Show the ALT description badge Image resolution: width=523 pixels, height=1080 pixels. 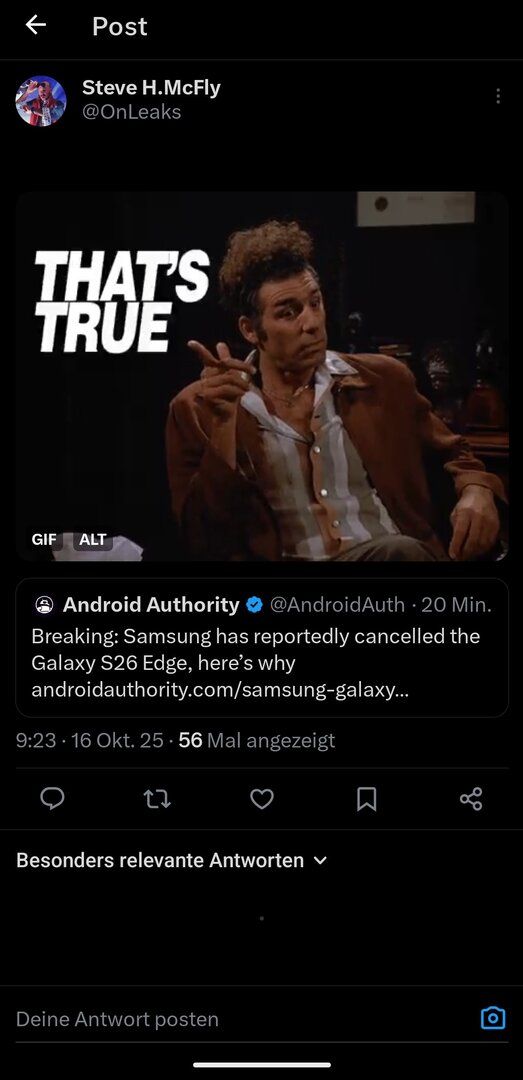click(x=92, y=539)
